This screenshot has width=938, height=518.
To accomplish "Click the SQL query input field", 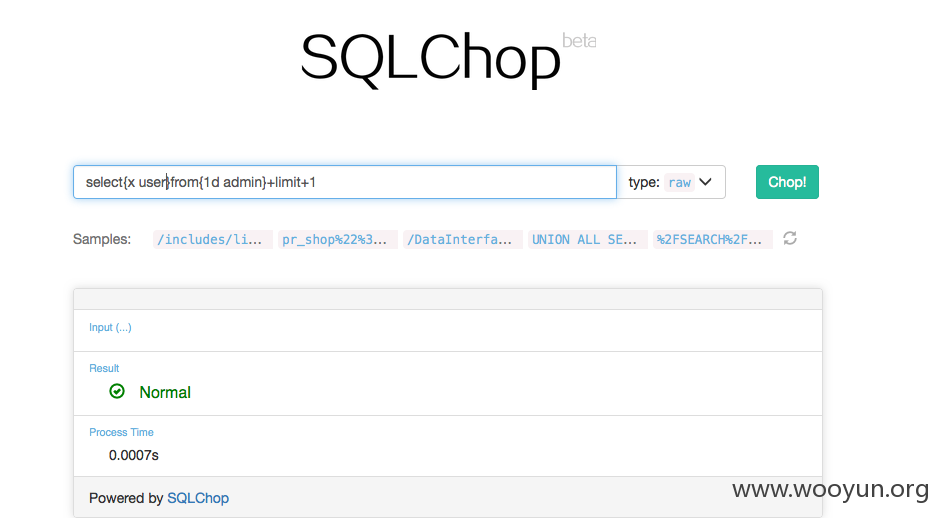I will click(345, 182).
